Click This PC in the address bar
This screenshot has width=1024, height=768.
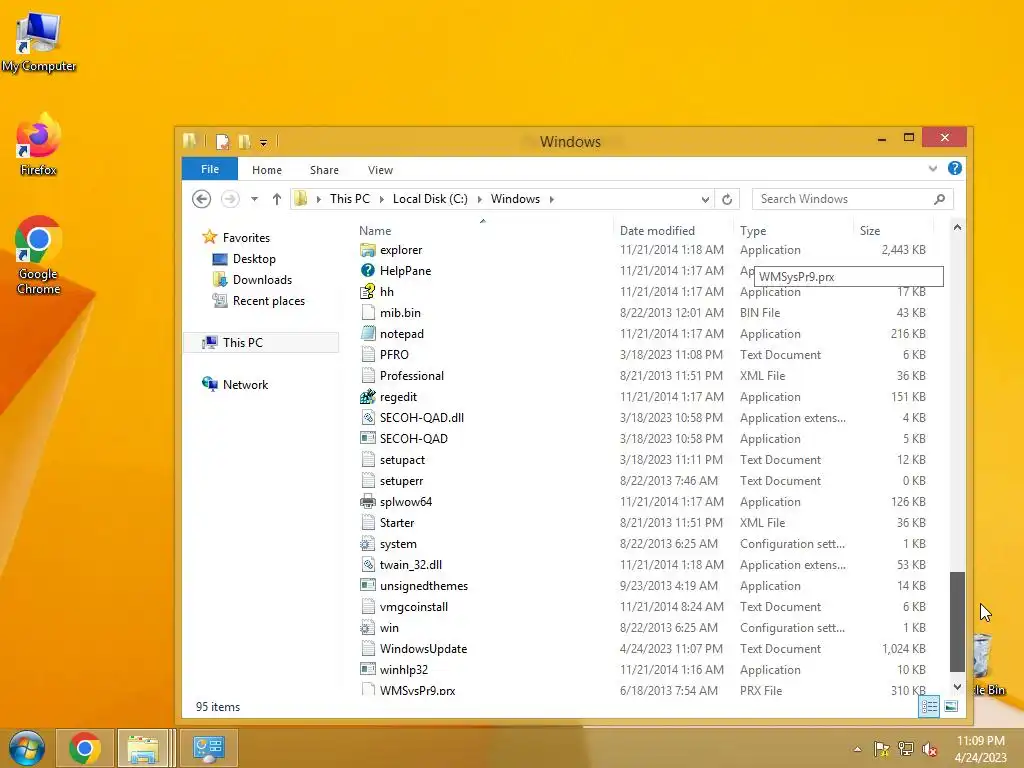349,199
